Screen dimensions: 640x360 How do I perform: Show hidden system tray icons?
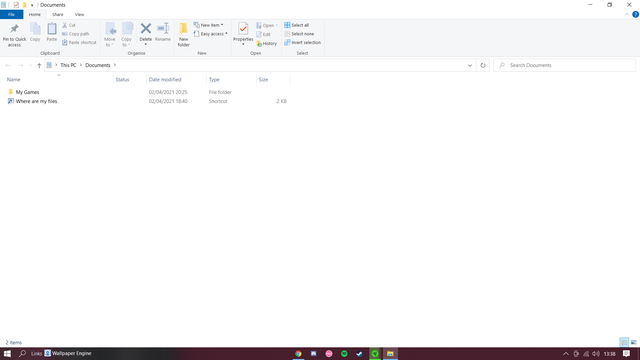[x=566, y=354]
